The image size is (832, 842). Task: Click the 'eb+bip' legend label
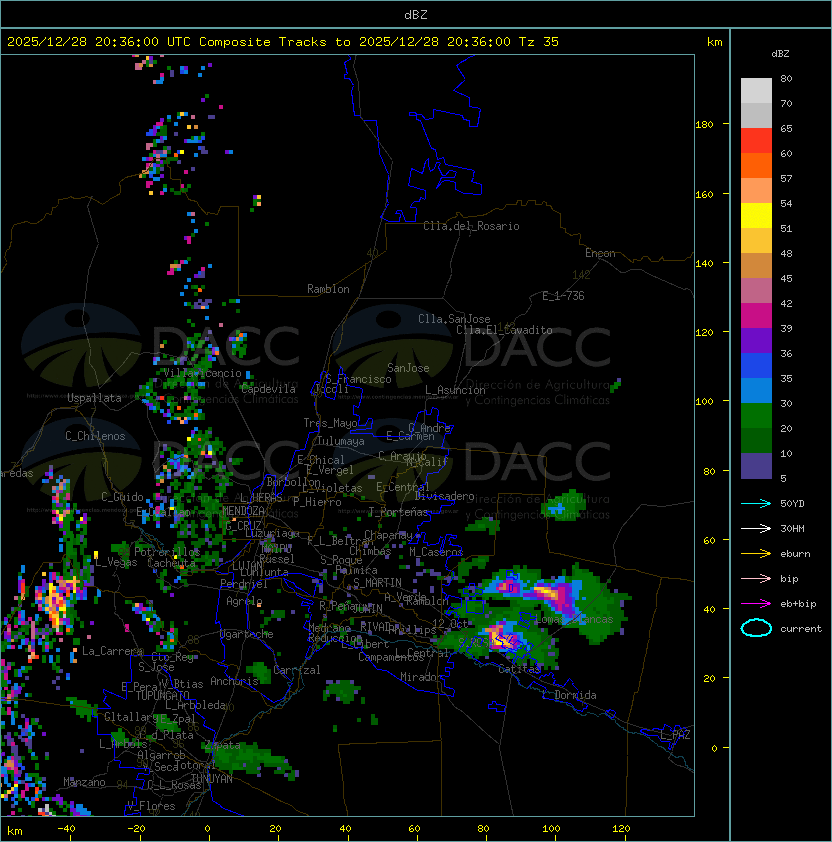798,604
